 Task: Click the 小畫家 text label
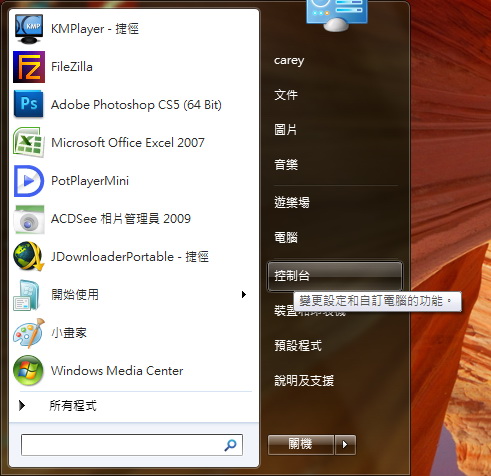(69, 333)
